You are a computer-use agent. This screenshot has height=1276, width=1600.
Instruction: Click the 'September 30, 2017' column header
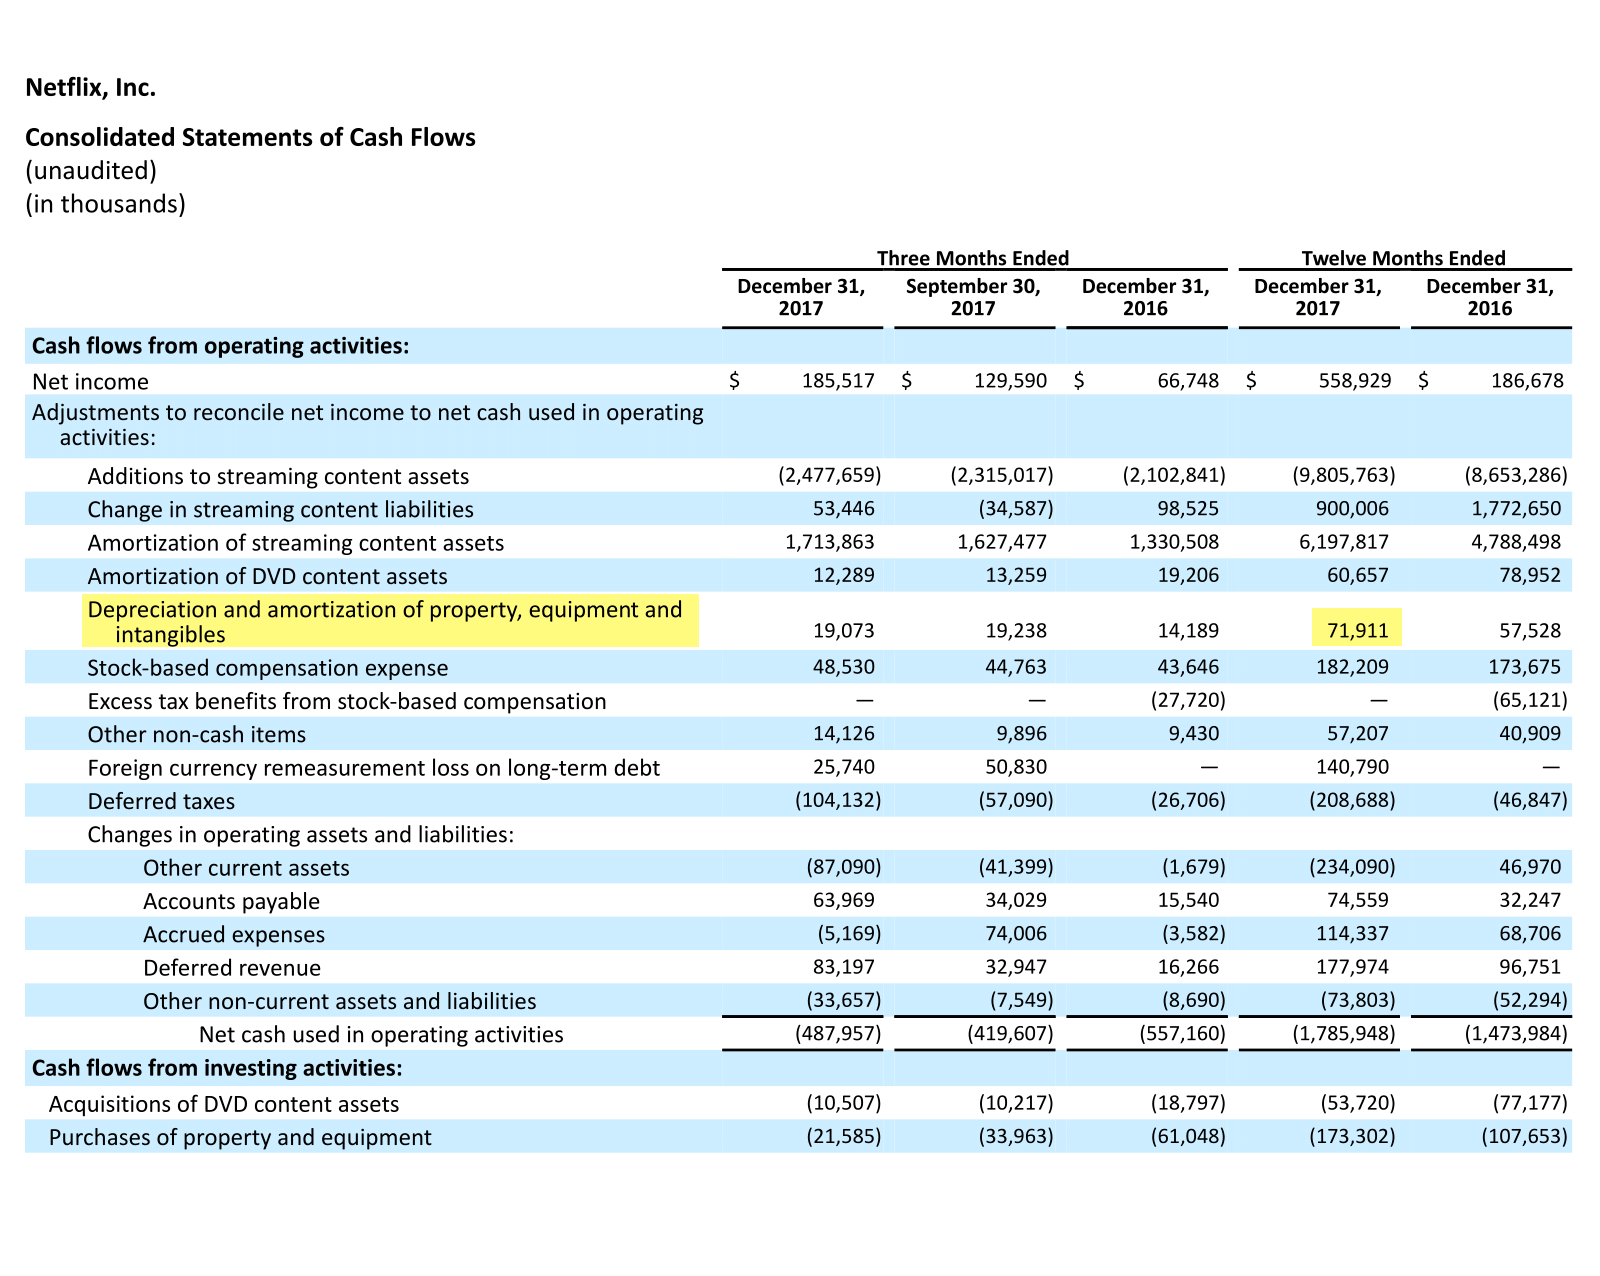(973, 297)
